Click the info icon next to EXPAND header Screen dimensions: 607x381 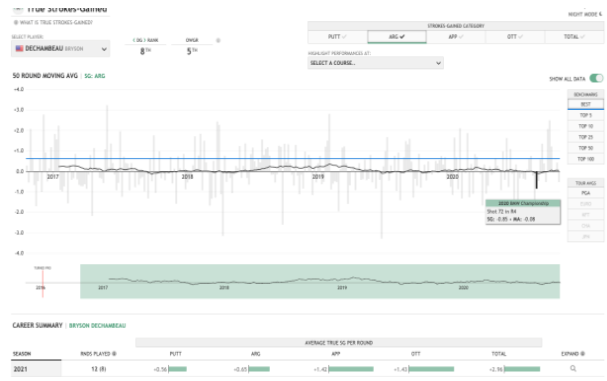coord(583,354)
